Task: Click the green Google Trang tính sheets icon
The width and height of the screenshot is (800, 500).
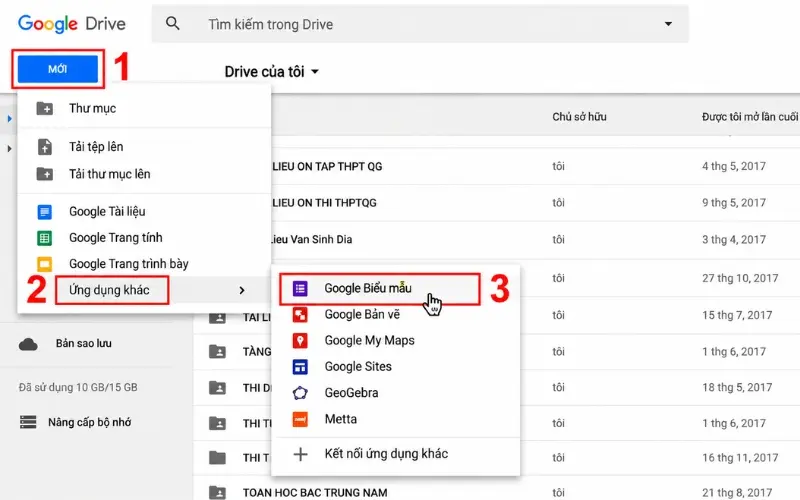Action: coord(44,238)
